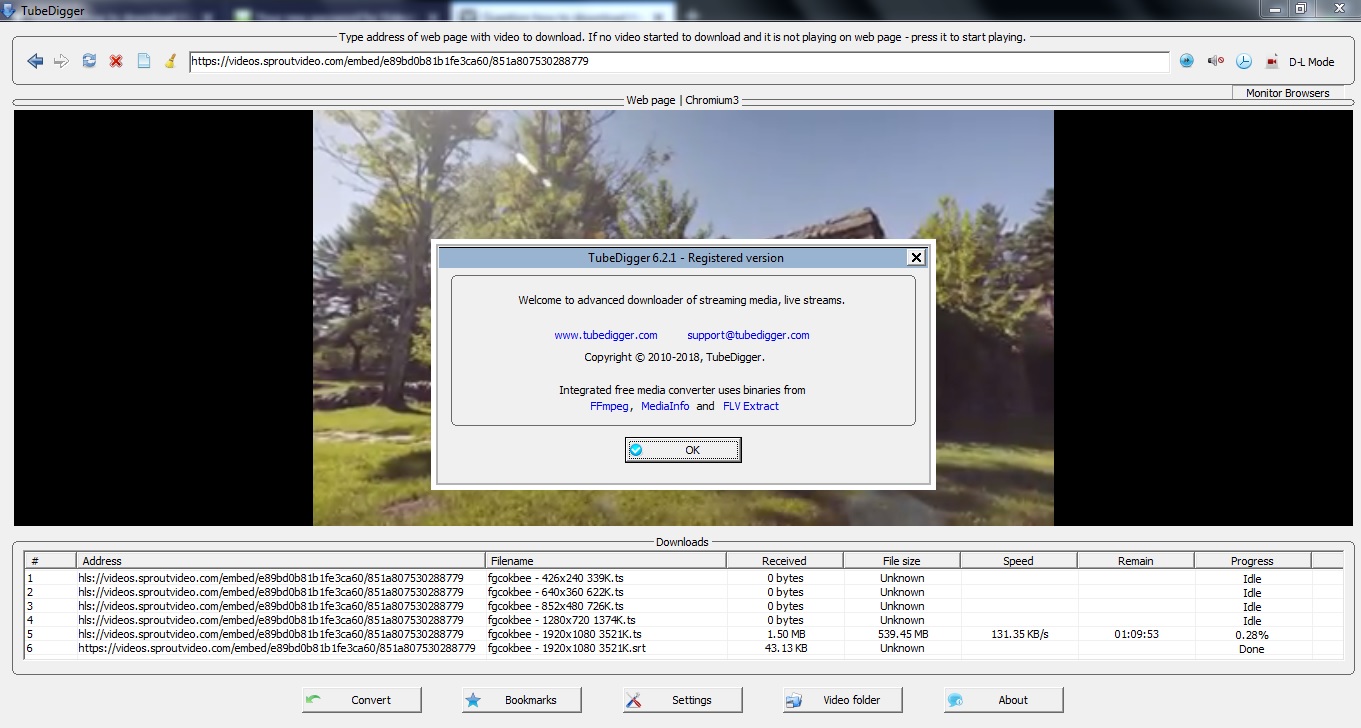Sort downloads by the # column header
The width and height of the screenshot is (1361, 728).
[50, 561]
